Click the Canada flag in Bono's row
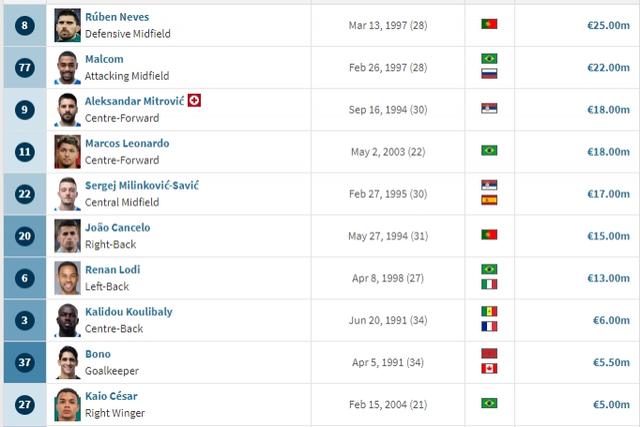 click(489, 369)
